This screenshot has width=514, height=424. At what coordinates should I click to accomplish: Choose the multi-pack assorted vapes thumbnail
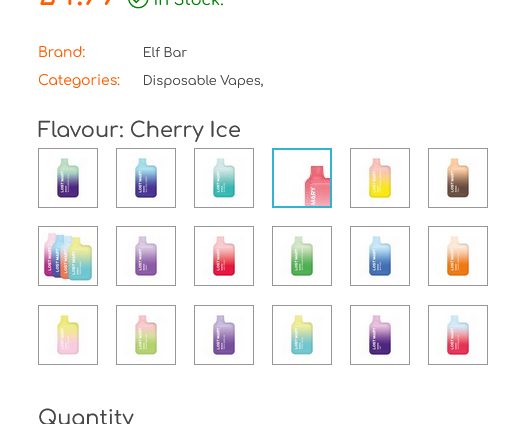(68, 256)
